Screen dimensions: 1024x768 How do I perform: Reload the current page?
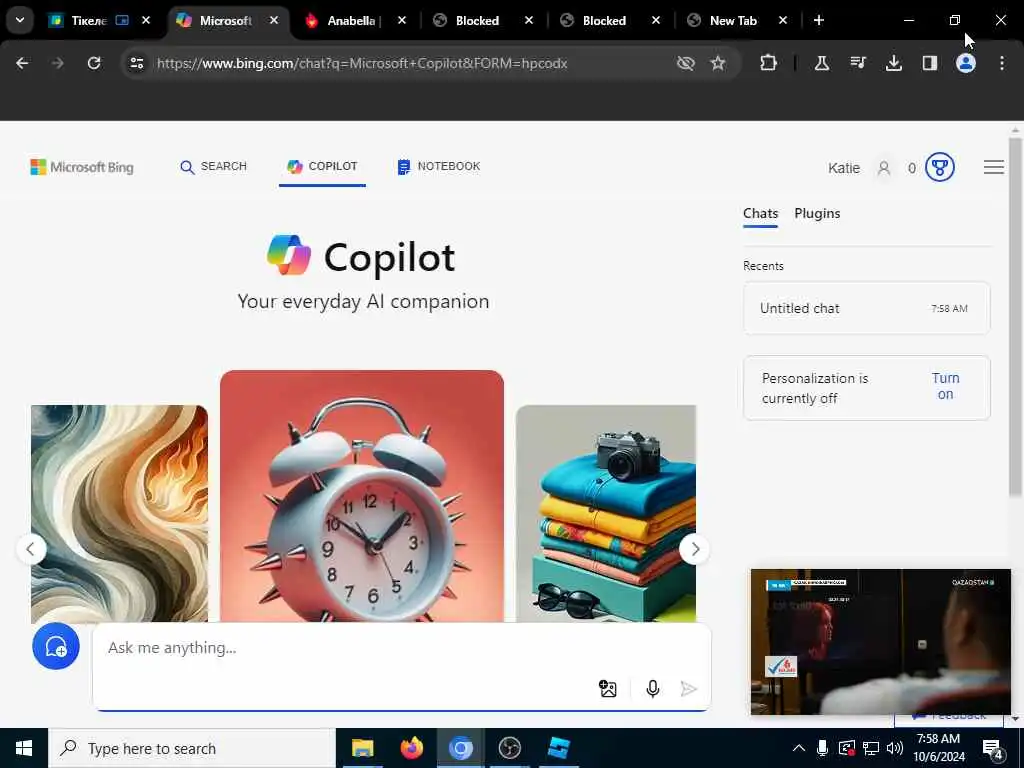[94, 63]
